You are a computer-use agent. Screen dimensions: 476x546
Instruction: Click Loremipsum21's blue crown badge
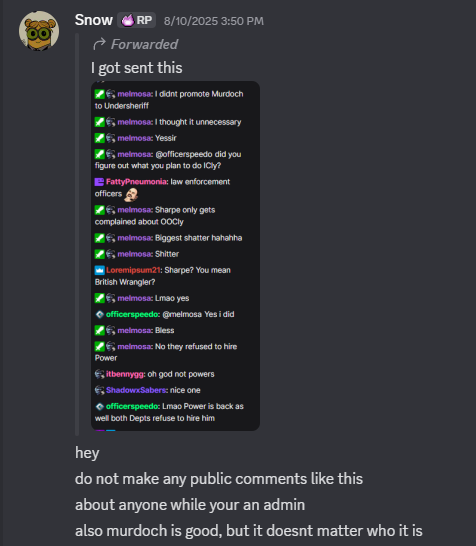pos(100,270)
